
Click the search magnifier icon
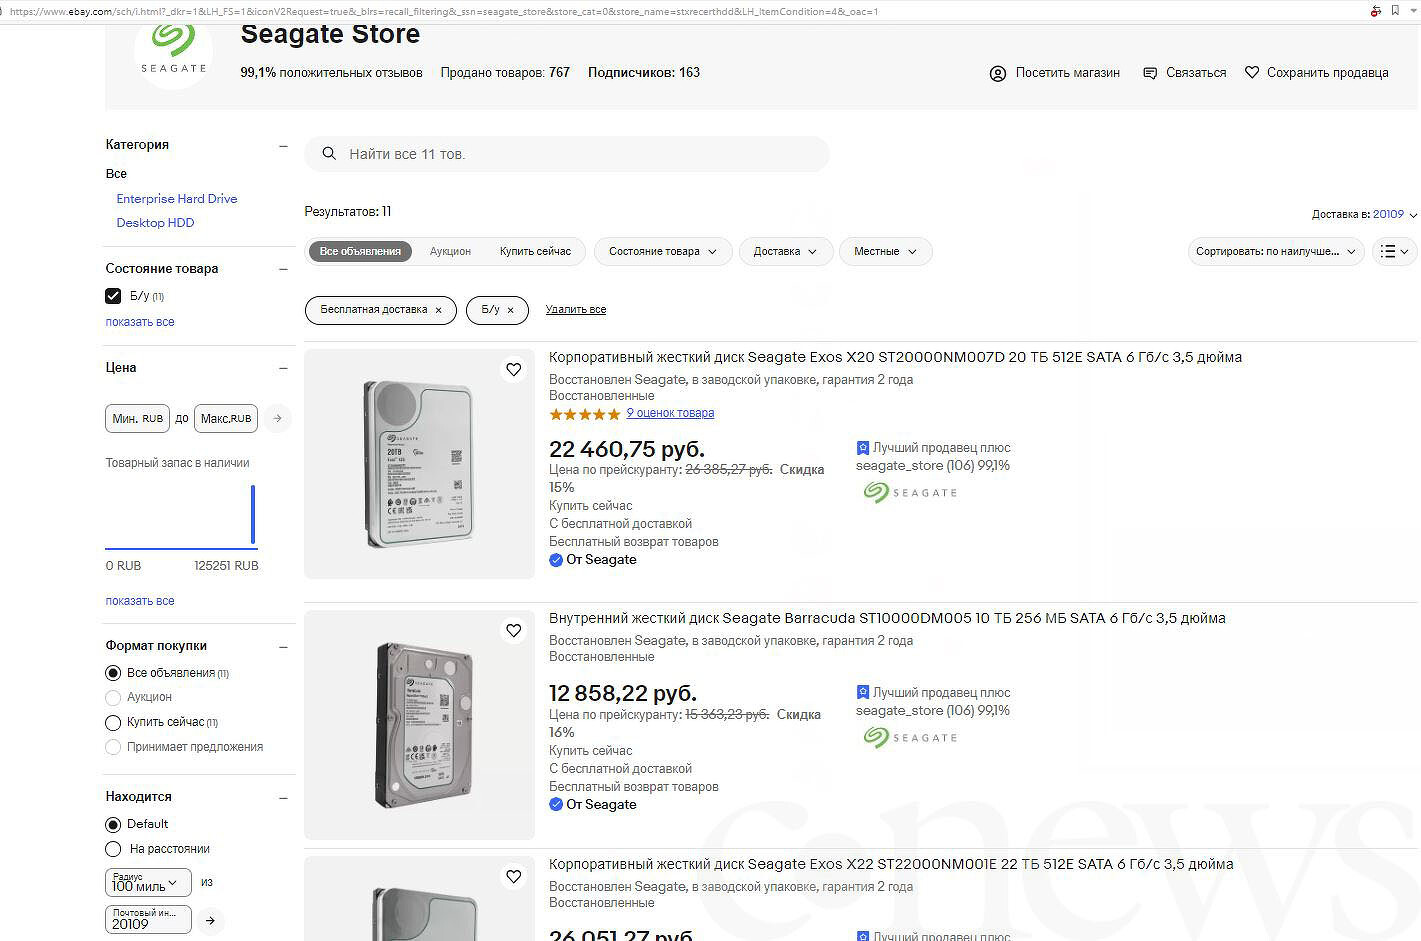(x=328, y=154)
